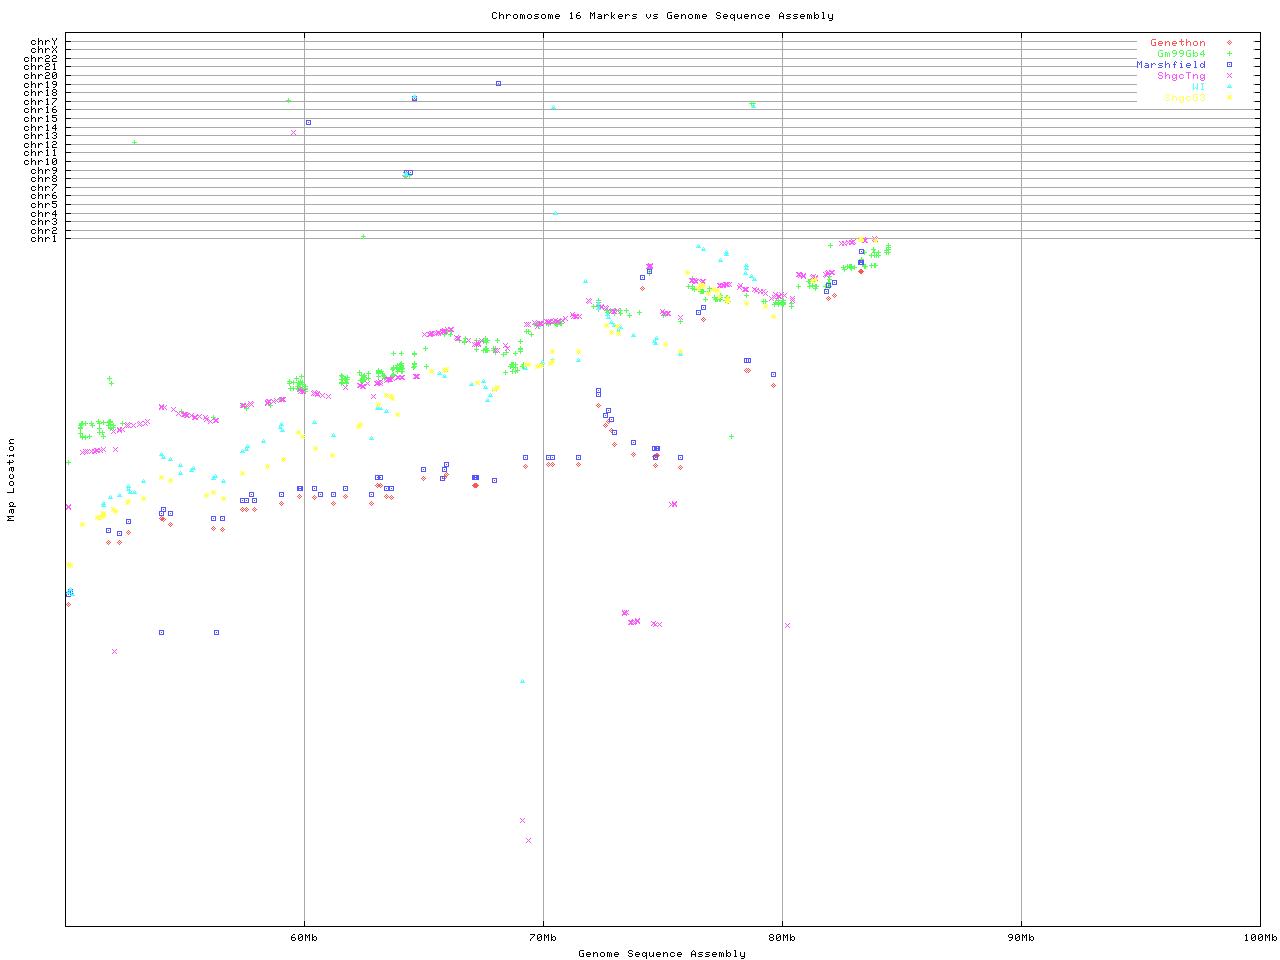Select the ShgcTng legend label
Screen dimensions: 1280x960
point(1181,76)
